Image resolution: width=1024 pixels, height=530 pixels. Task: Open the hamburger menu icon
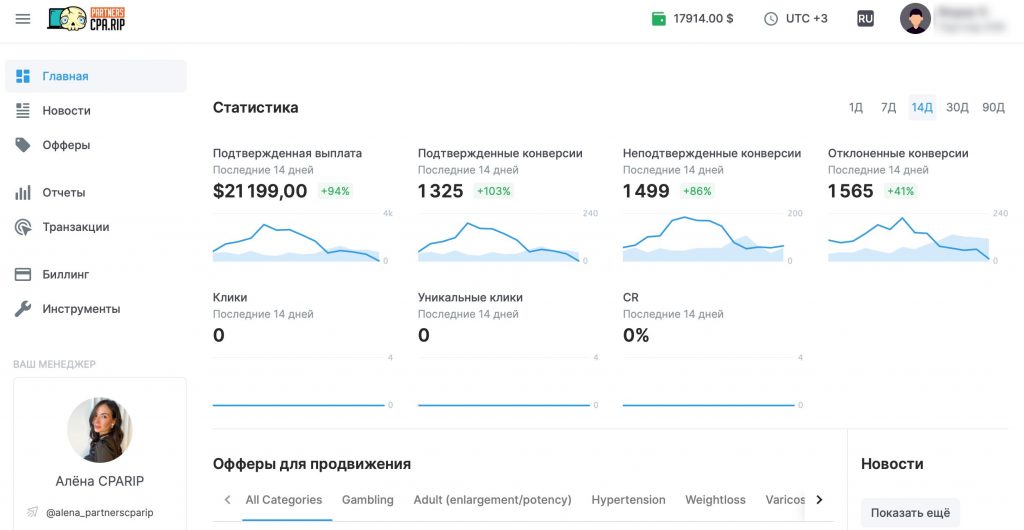[23, 19]
